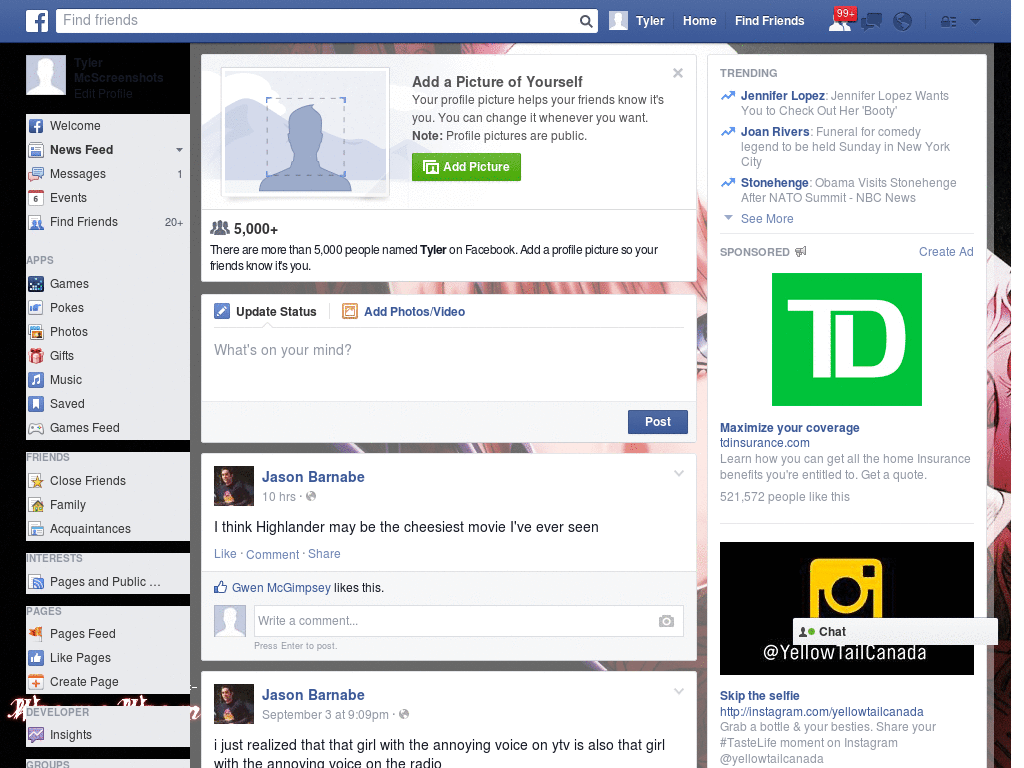Open Maximize your coverage ad link
1024x768 pixels.
click(790, 428)
